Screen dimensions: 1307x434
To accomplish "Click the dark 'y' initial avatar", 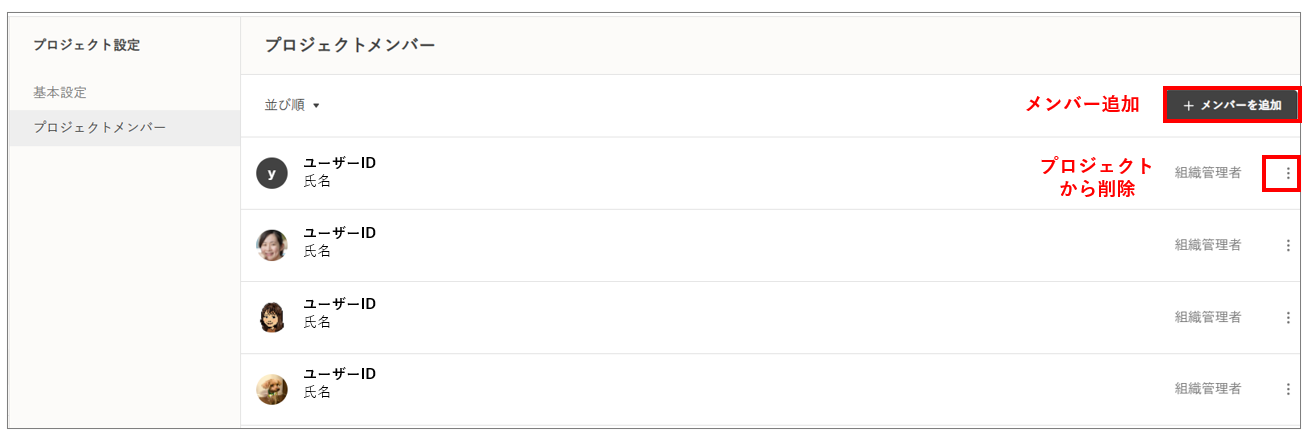I will [272, 173].
